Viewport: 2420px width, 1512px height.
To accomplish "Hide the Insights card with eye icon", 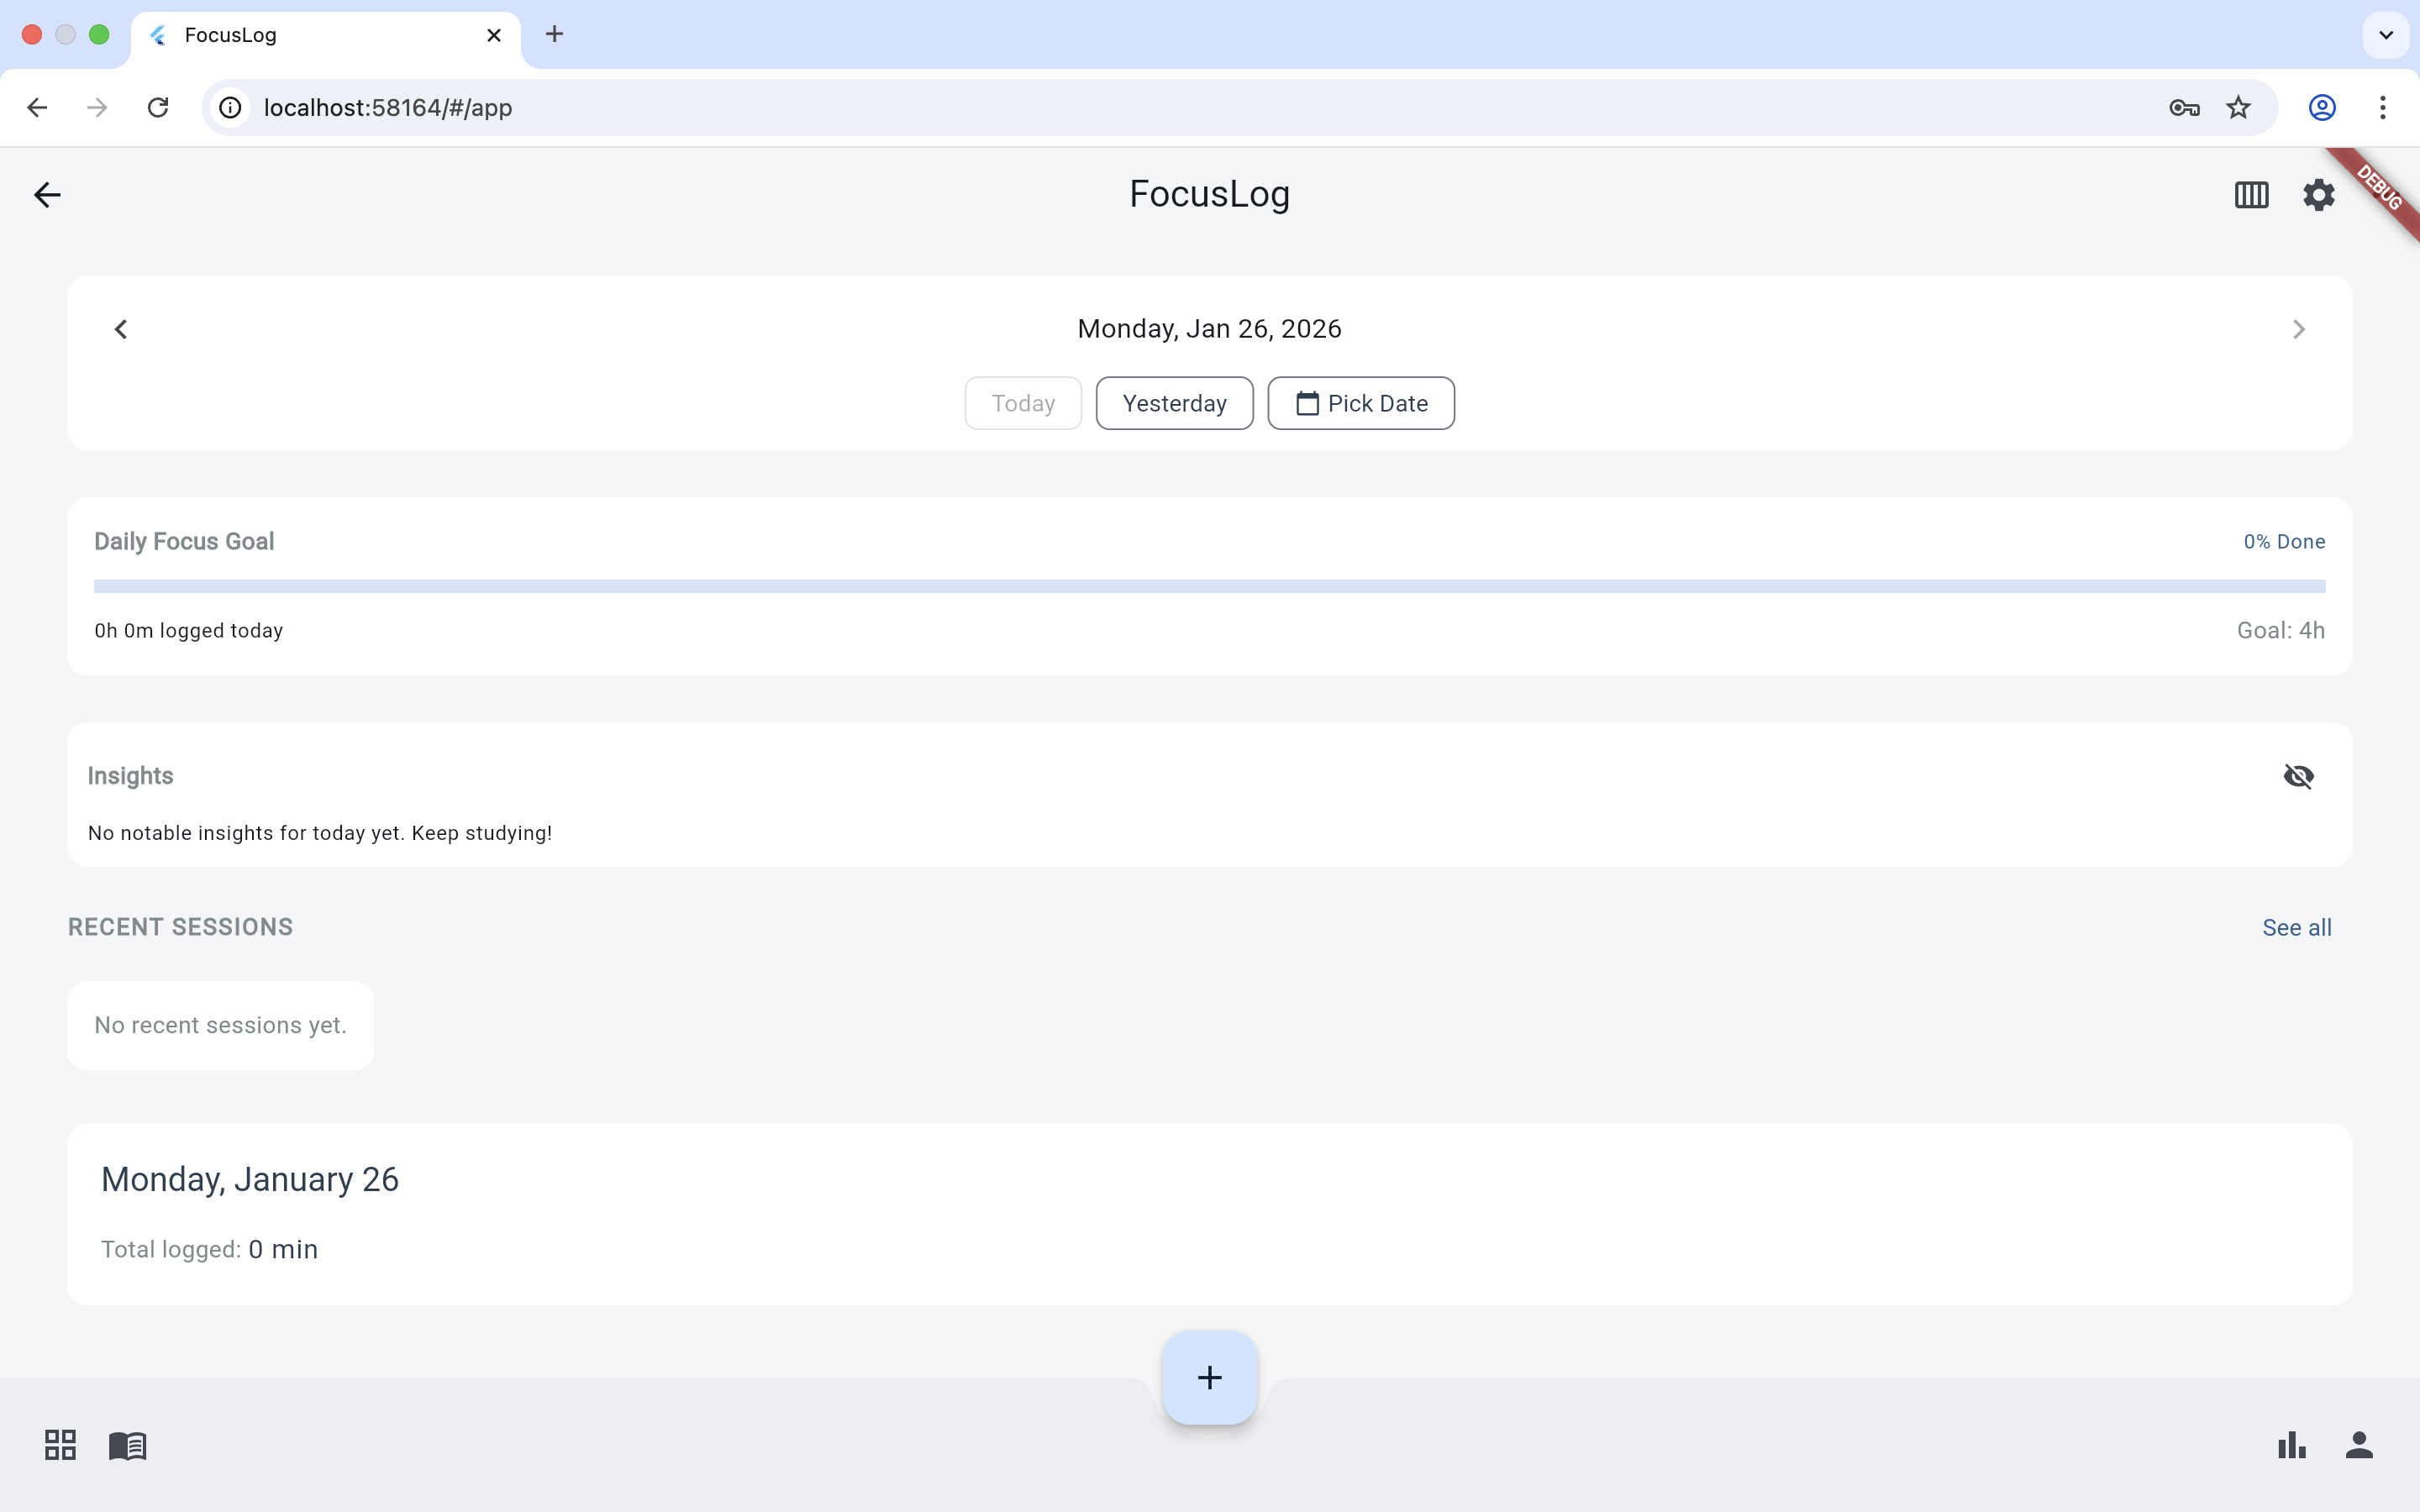I will pos(2298,776).
